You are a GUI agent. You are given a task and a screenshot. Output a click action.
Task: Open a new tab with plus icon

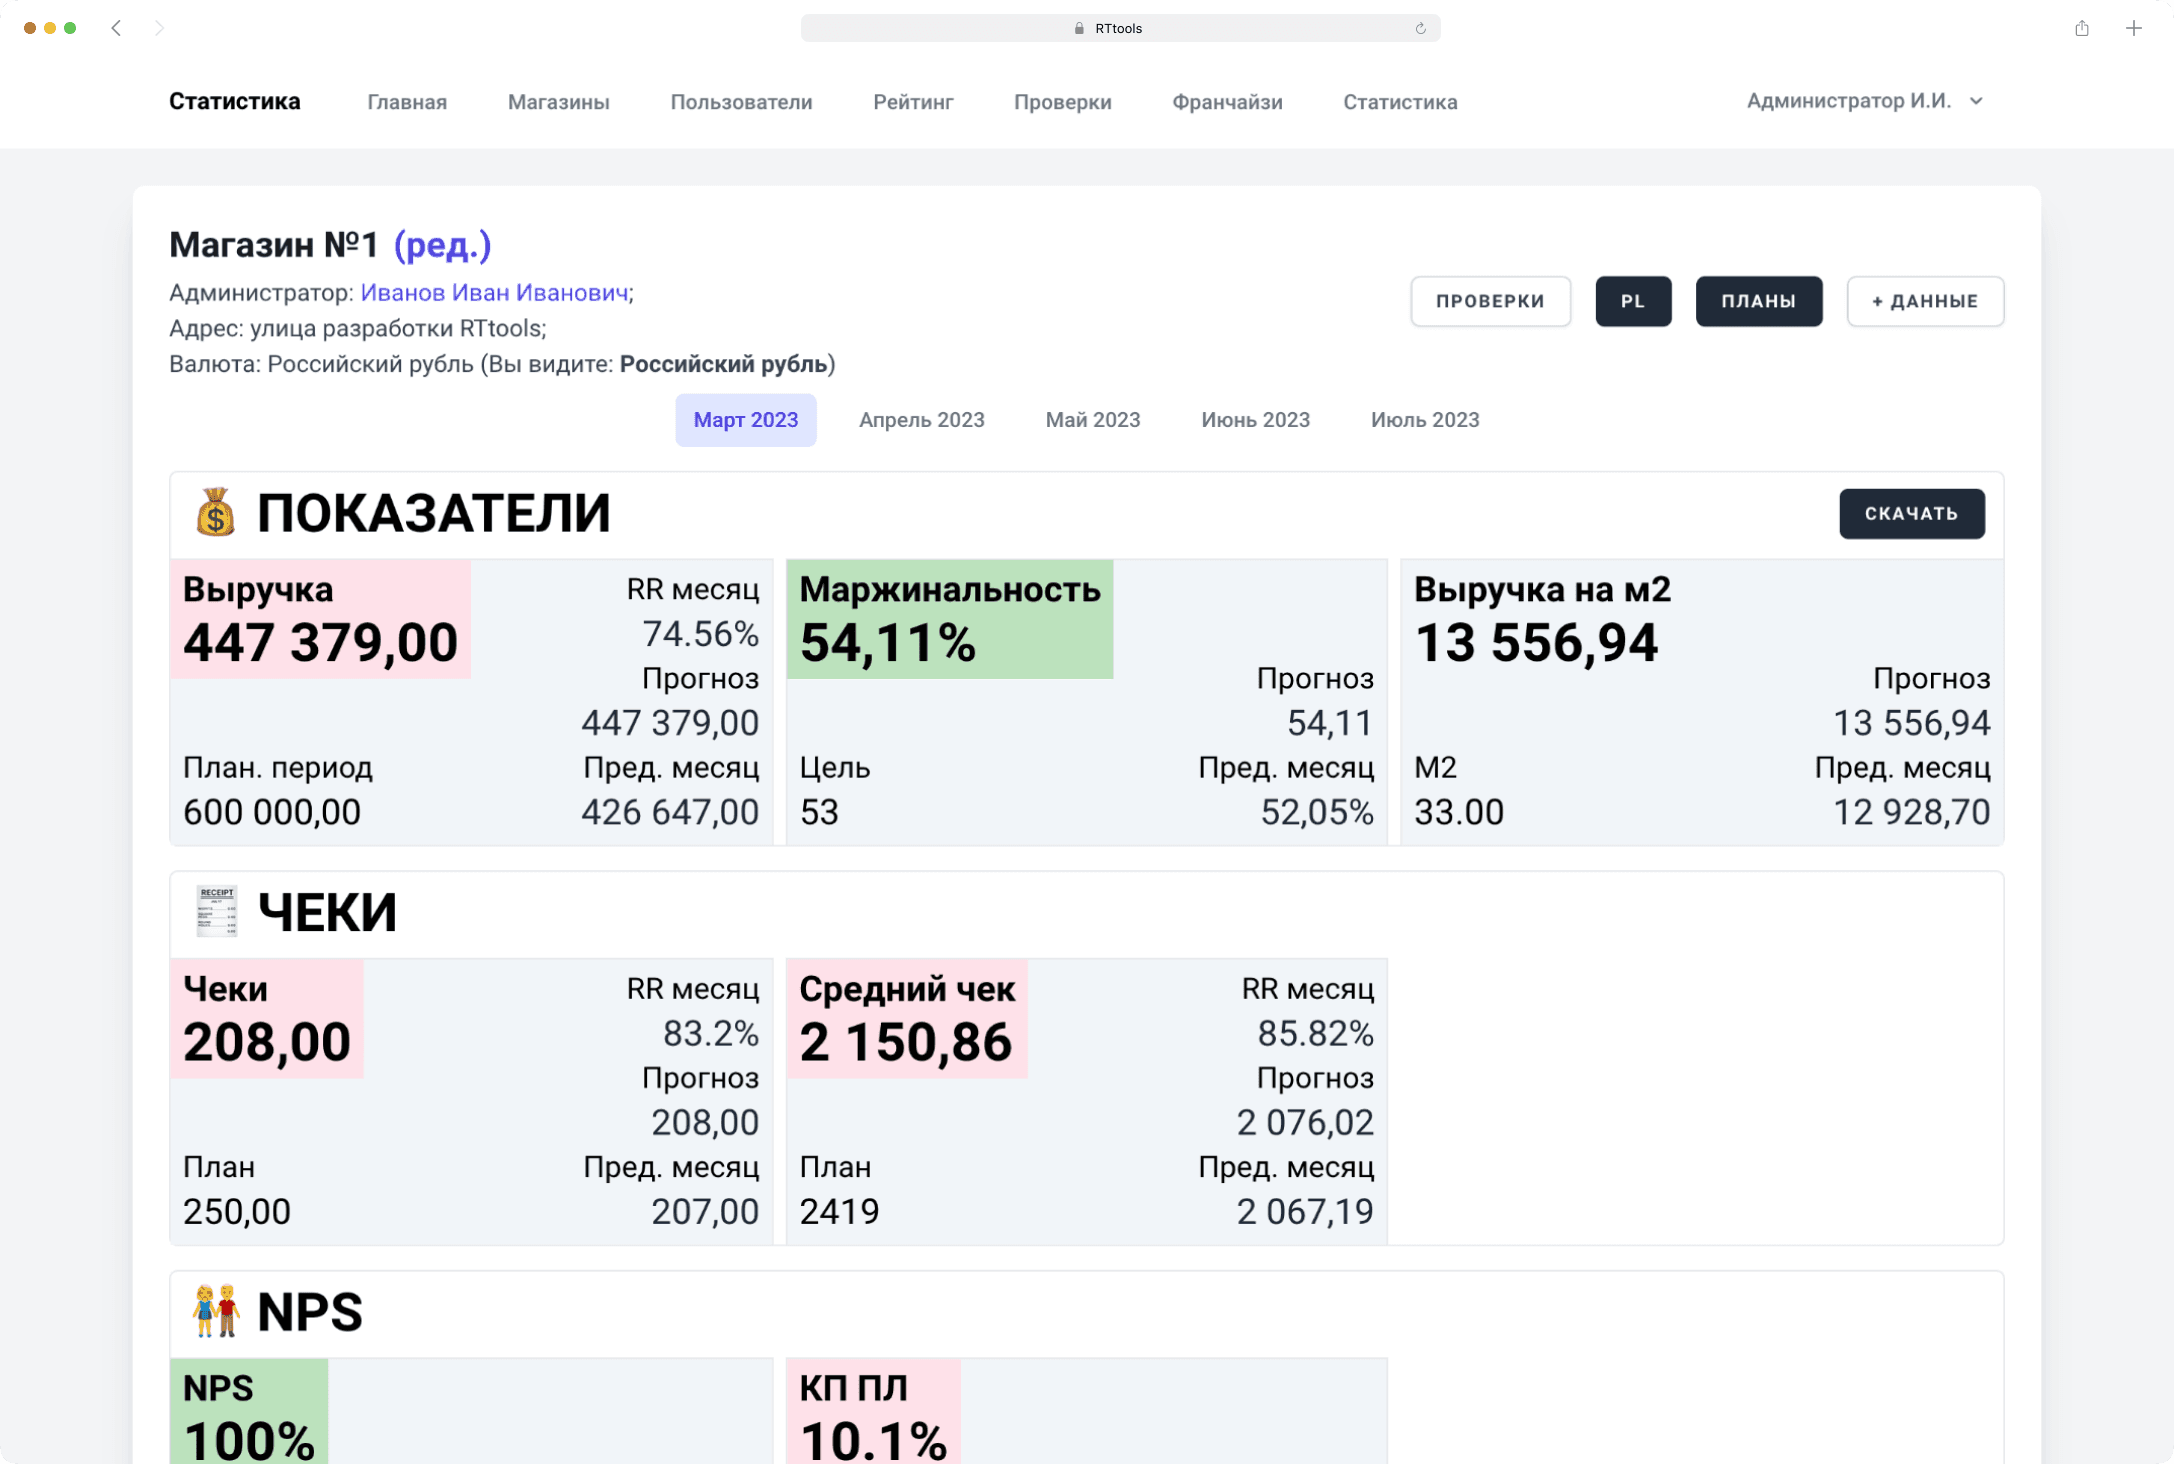2134,28
